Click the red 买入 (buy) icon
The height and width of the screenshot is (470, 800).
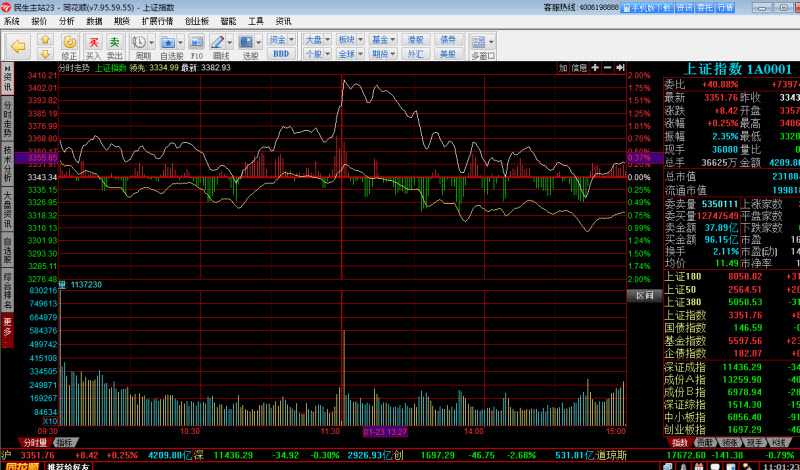click(93, 46)
